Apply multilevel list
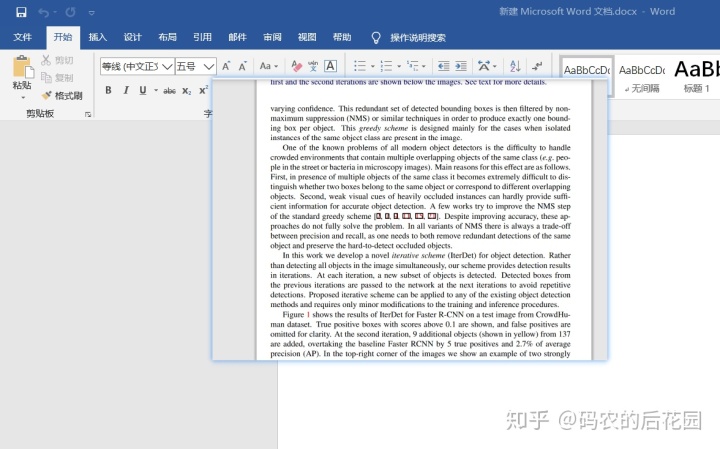The image size is (720, 449). point(413,66)
